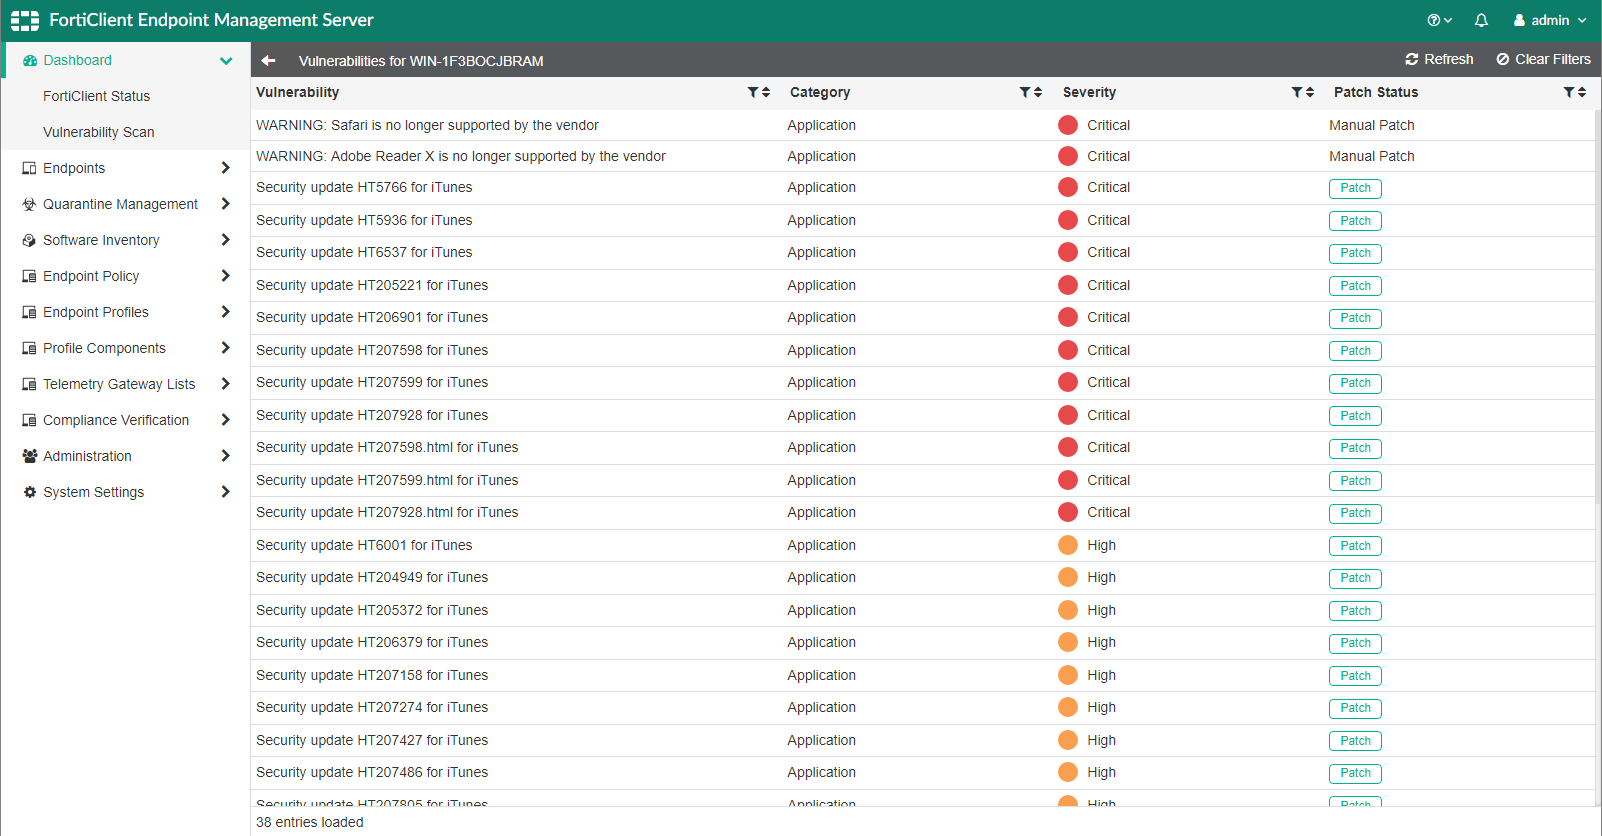Image resolution: width=1602 pixels, height=836 pixels.
Task: Collapse the Dashboard section chevron
Action: [x=226, y=61]
